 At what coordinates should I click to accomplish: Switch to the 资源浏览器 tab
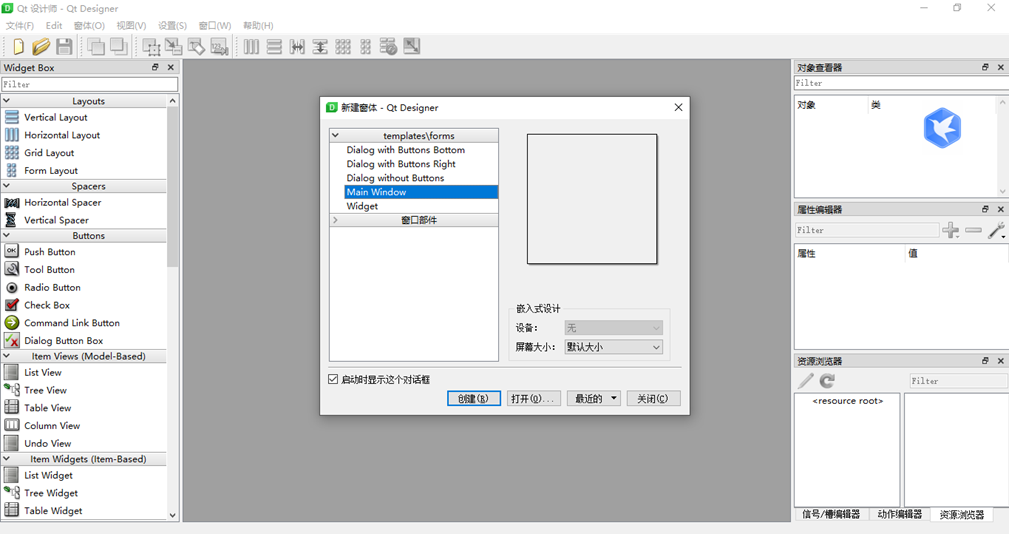tap(961, 514)
